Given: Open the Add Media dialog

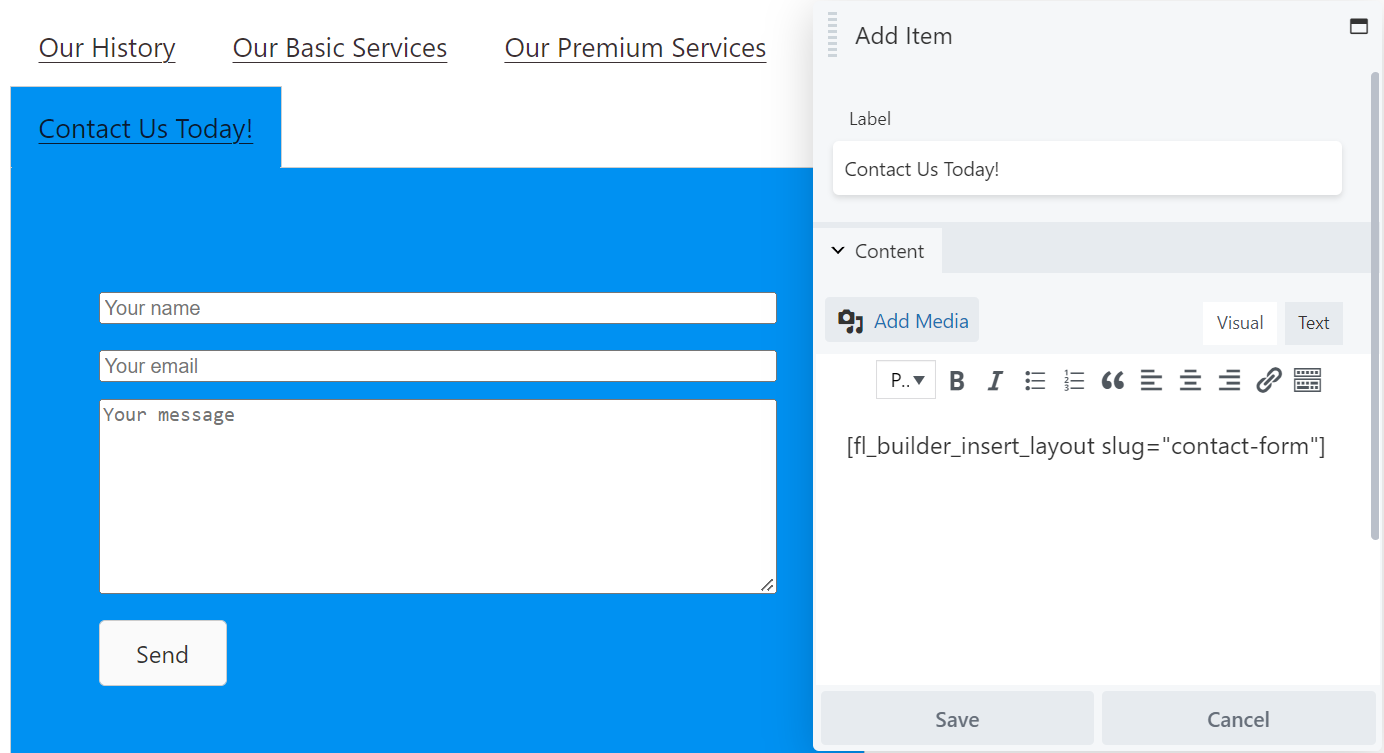Looking at the screenshot, I should tap(901, 320).
